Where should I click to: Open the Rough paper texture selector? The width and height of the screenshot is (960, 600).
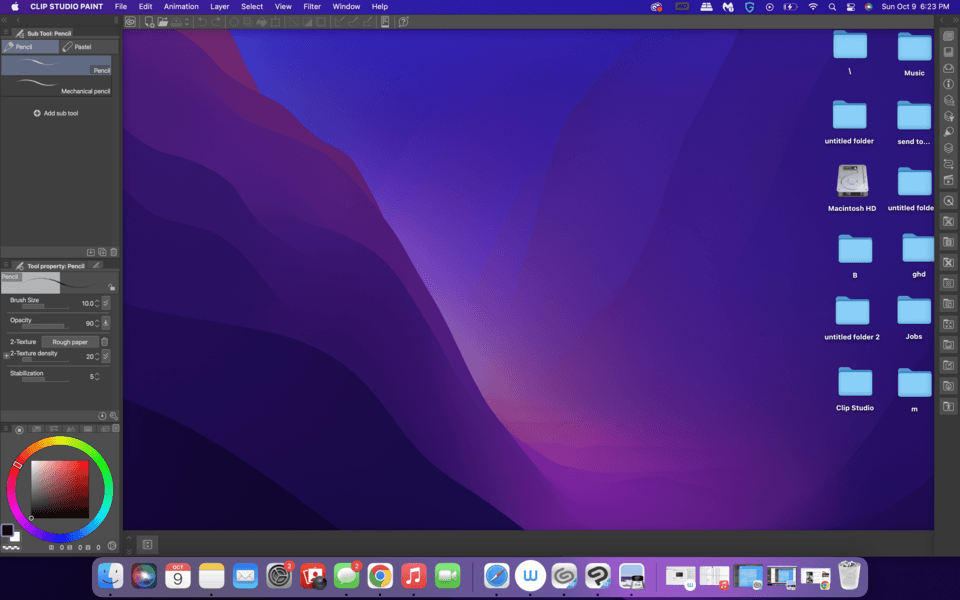click(69, 342)
